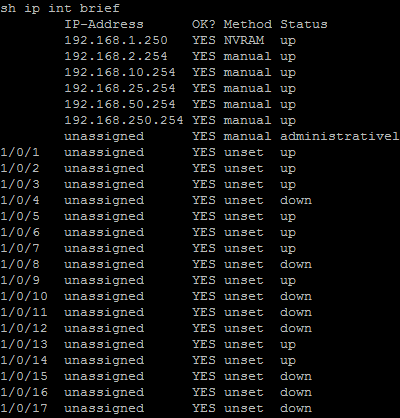Click interface 1/0/1 label
This screenshot has width=400, height=418.
[x=20, y=152]
